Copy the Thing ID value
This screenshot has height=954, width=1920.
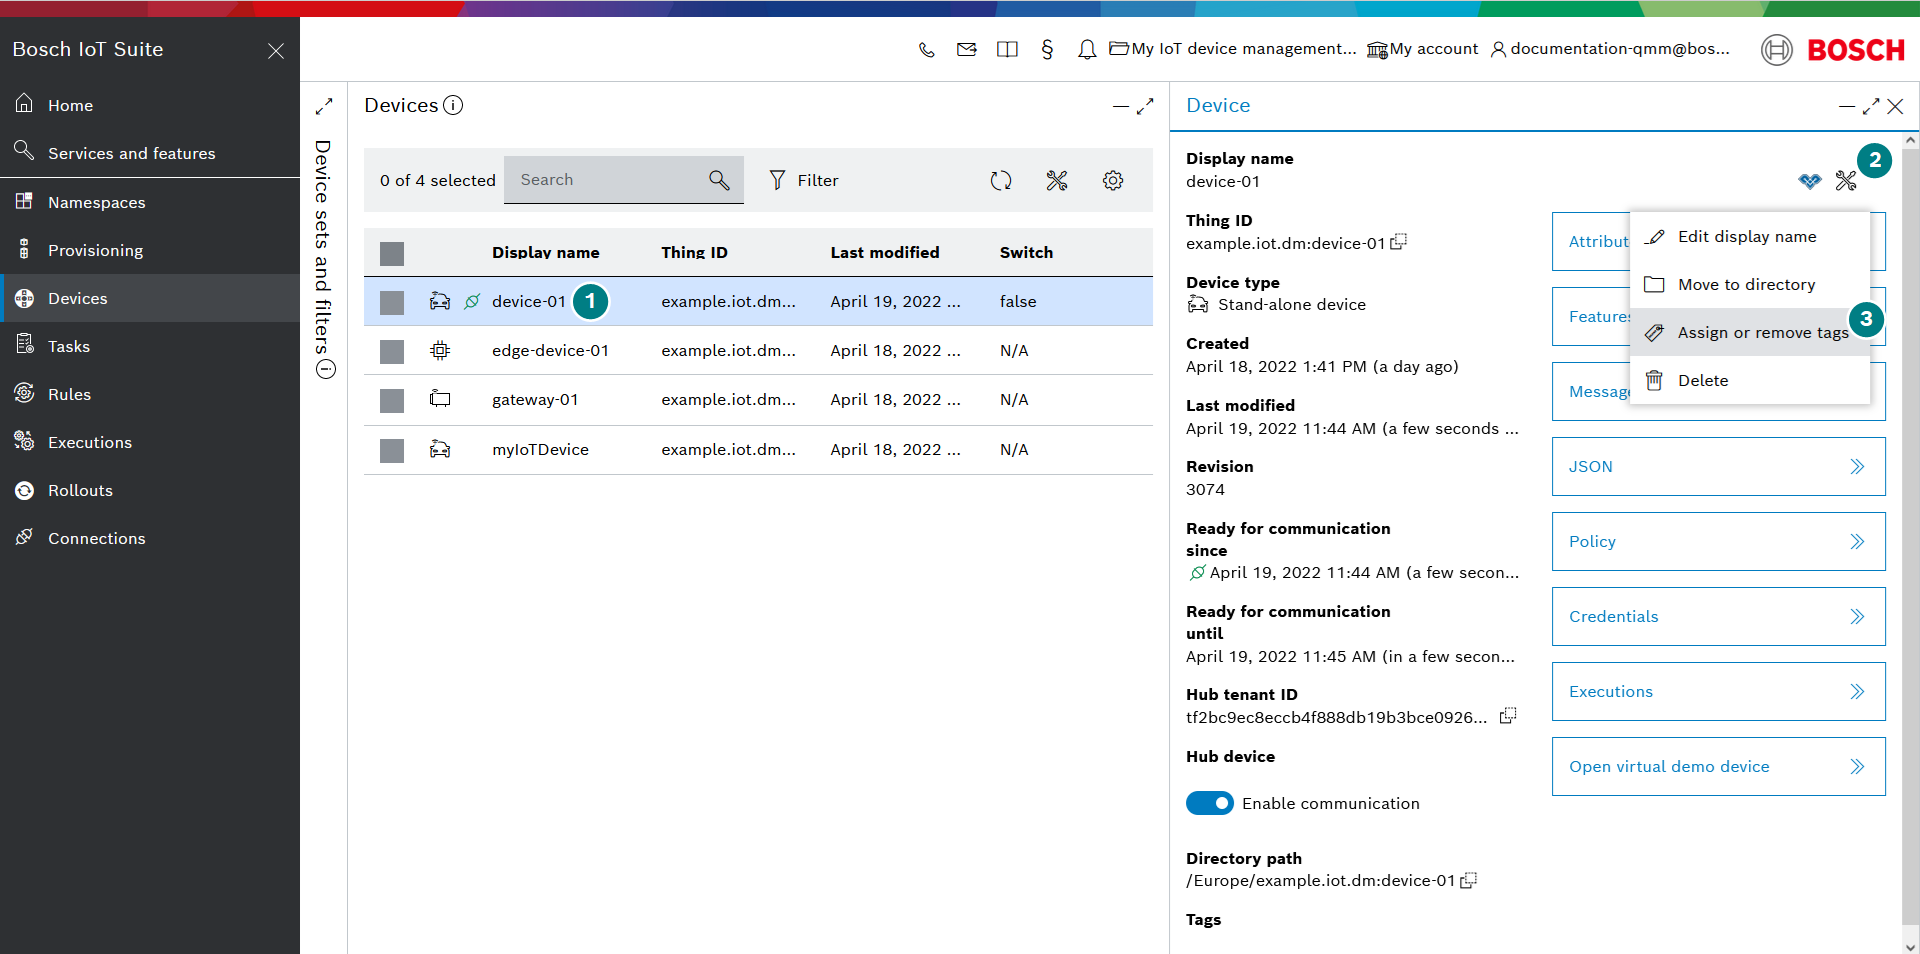(x=1399, y=242)
